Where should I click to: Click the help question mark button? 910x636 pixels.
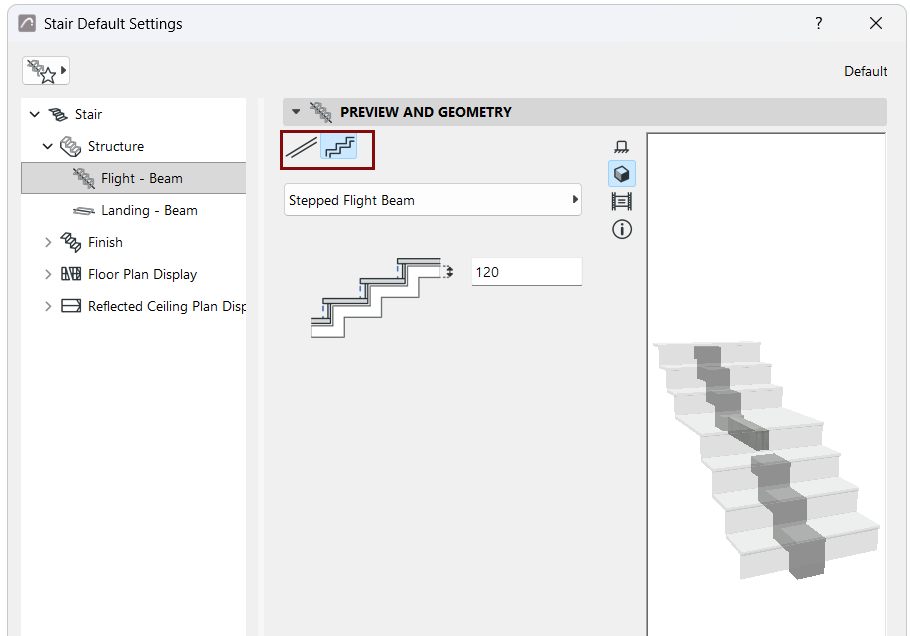(818, 23)
